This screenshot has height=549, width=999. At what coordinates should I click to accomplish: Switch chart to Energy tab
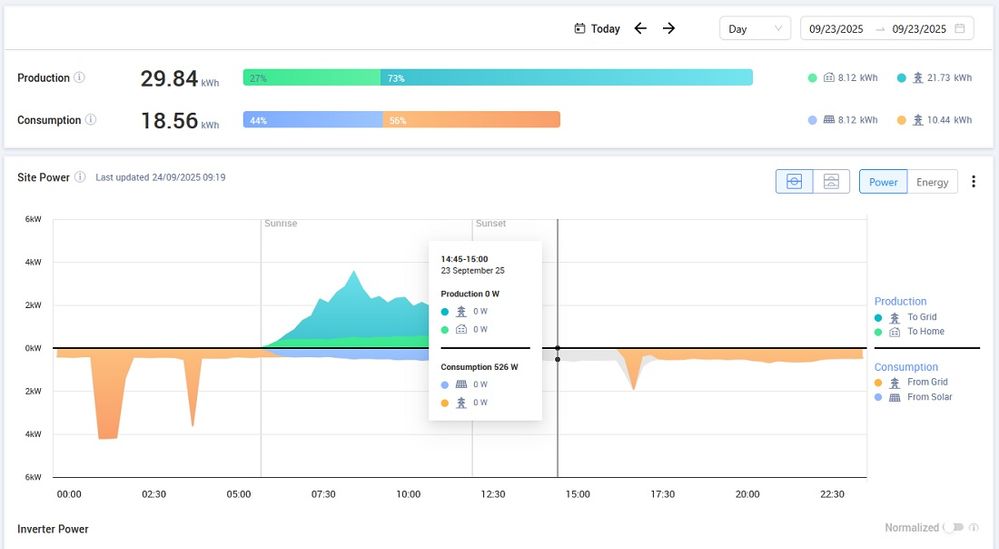tap(932, 182)
